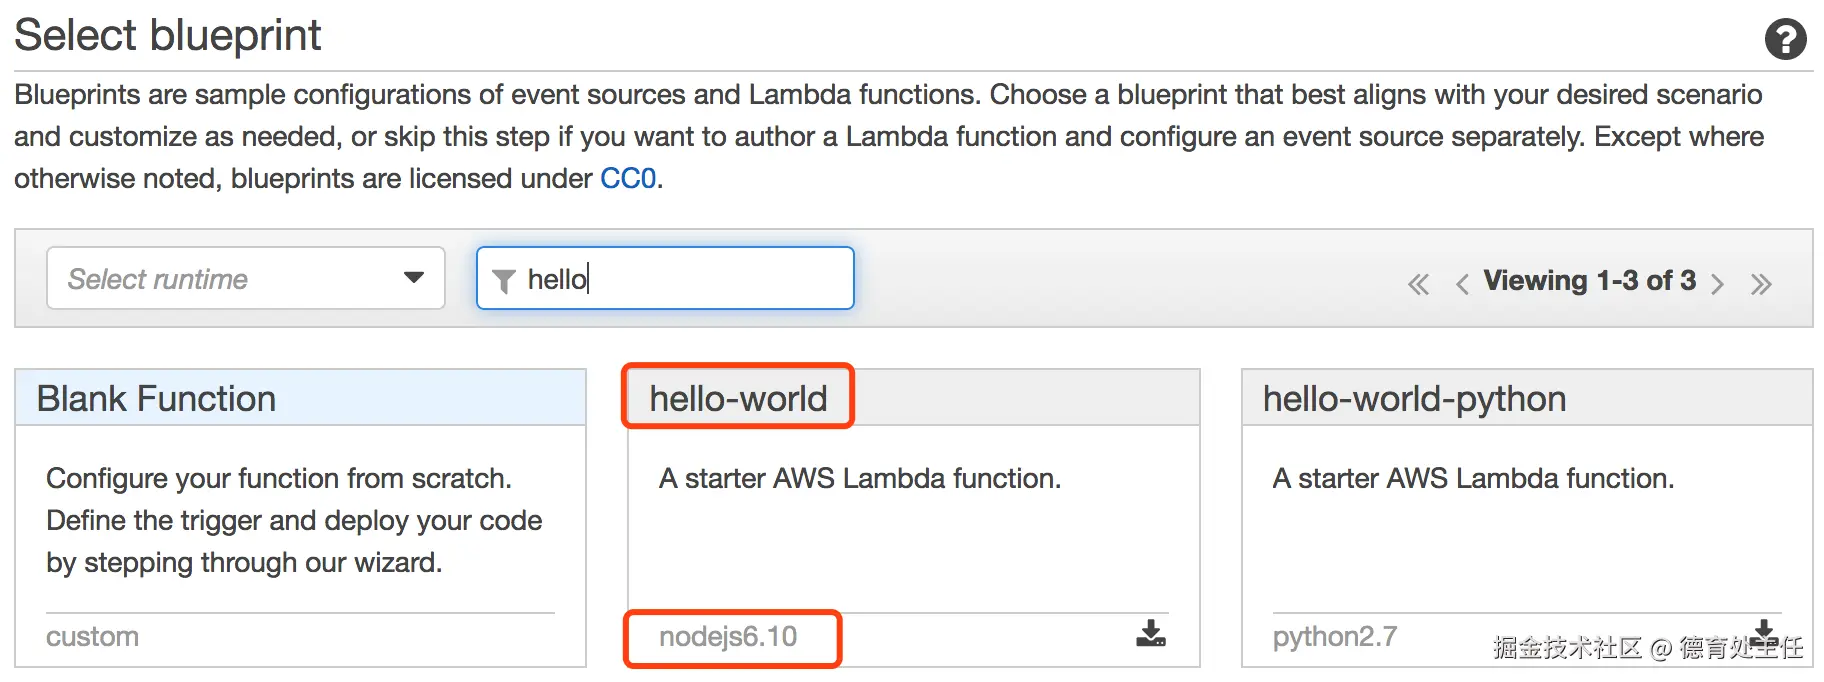Click the Select runtime dropdown arrow
Image resolution: width=1824 pixels, height=682 pixels.
click(414, 278)
